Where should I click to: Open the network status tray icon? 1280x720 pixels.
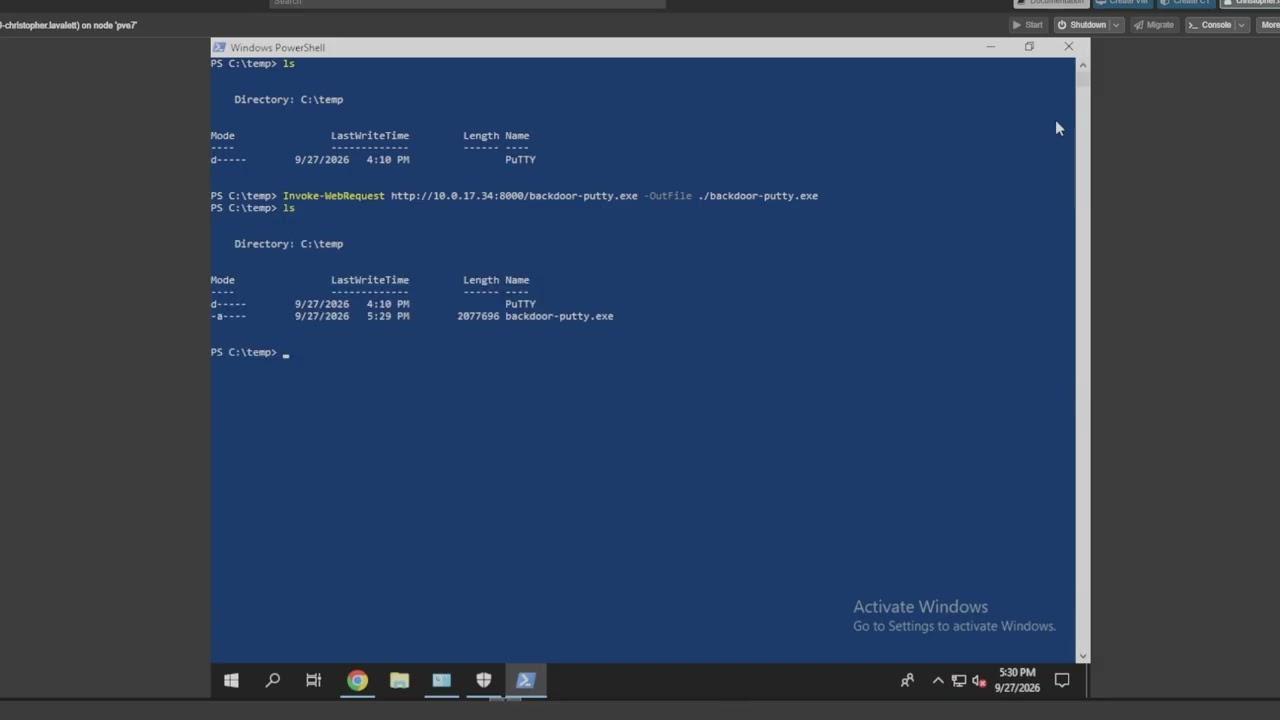[x=959, y=681]
